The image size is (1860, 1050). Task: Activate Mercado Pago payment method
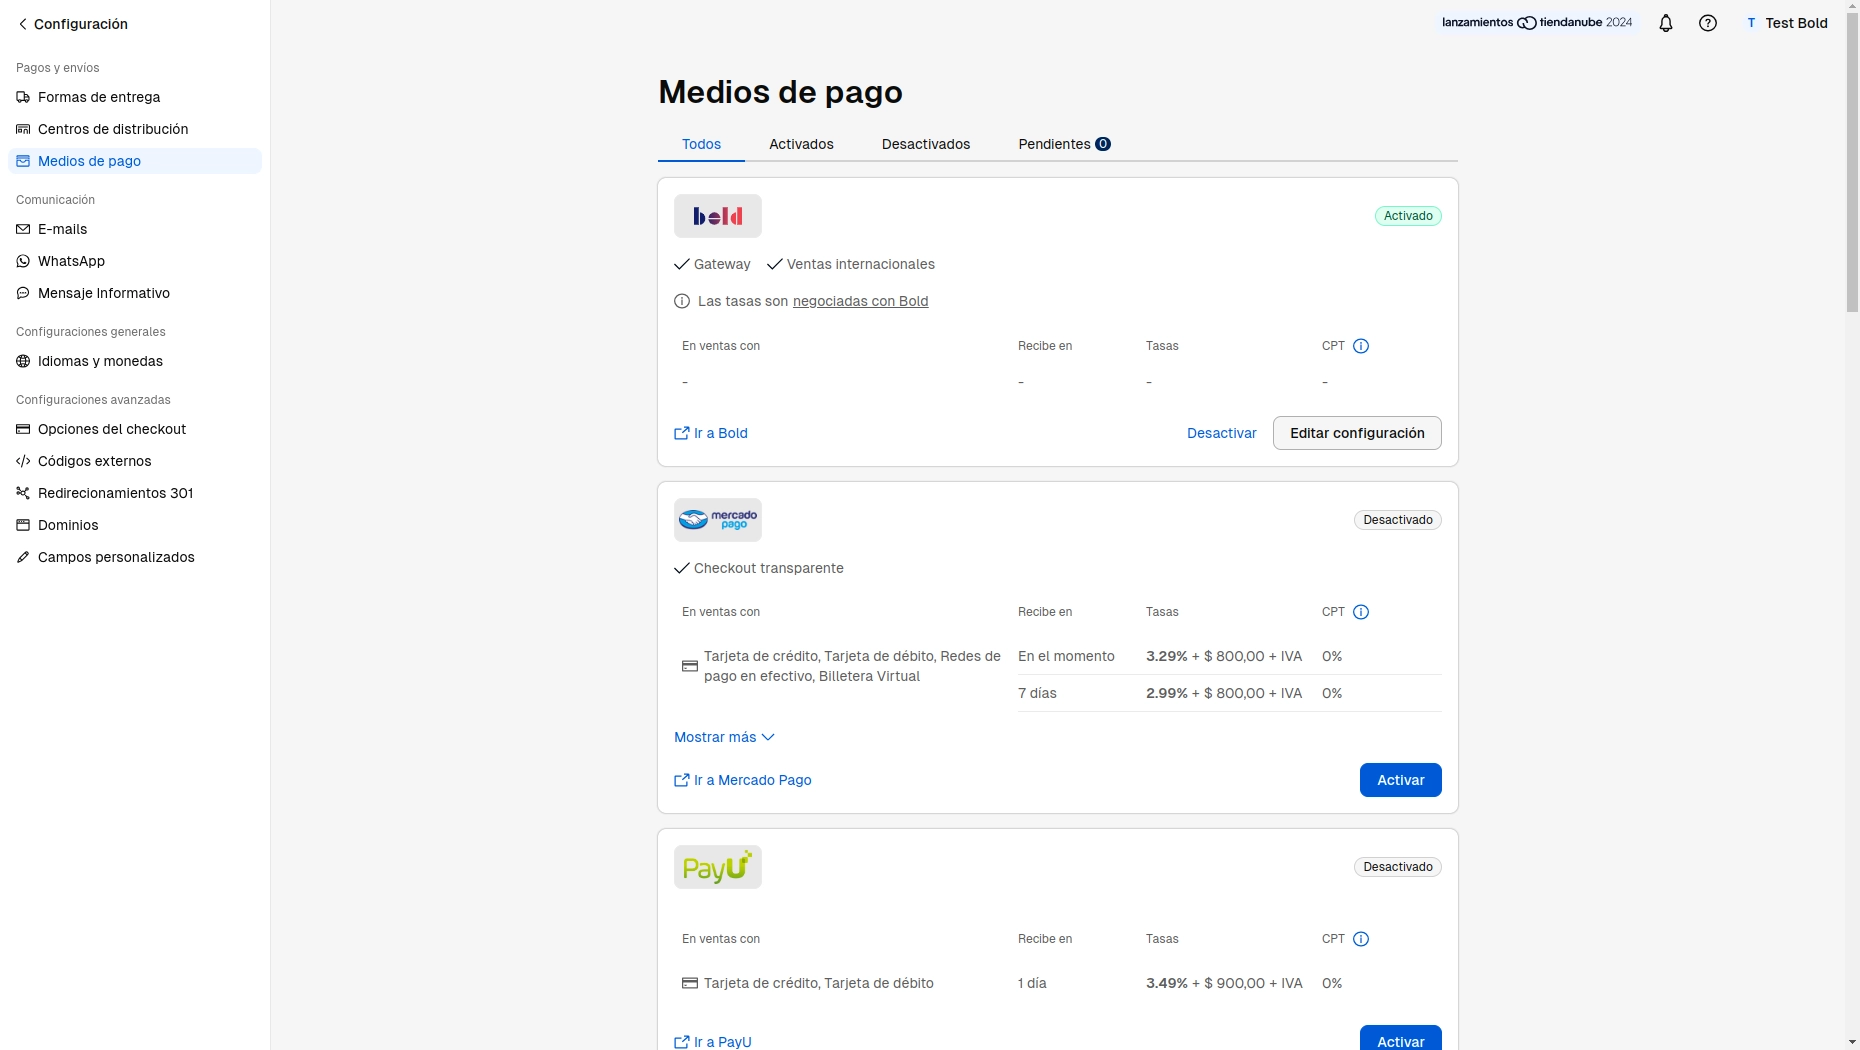pos(1400,780)
